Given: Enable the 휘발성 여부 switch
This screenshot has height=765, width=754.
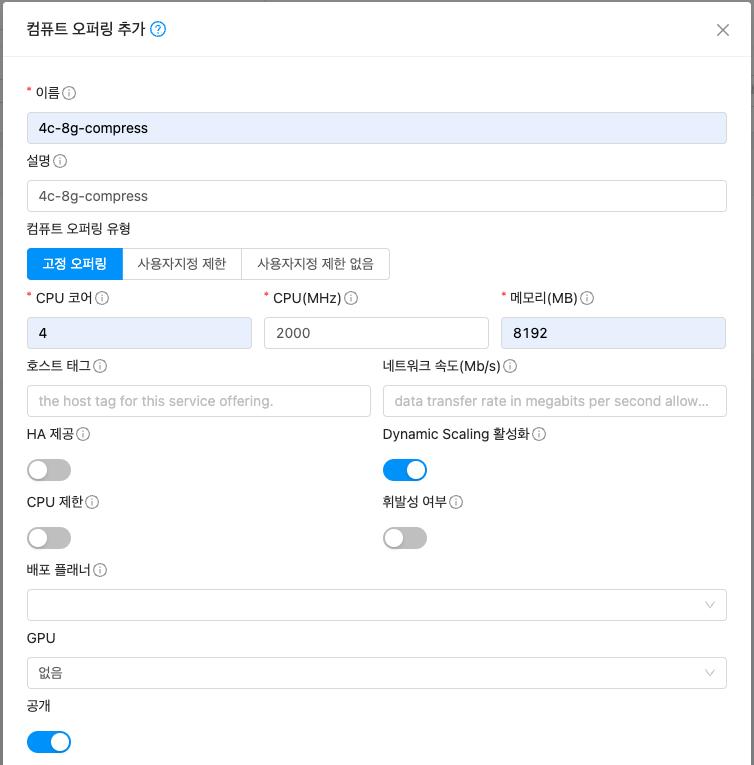Looking at the screenshot, I should (405, 538).
